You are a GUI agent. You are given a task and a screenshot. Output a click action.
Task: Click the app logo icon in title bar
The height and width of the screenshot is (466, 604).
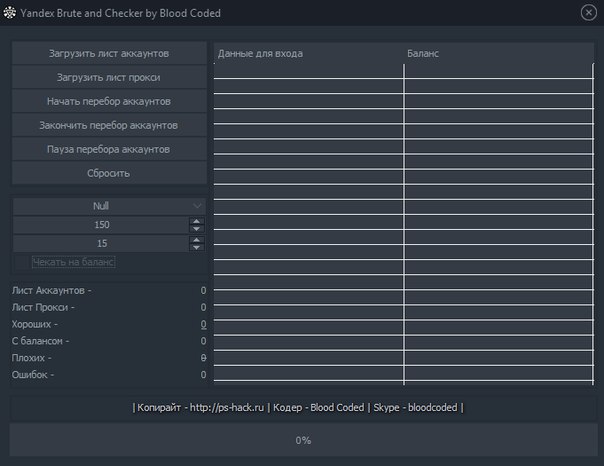click(x=10, y=13)
